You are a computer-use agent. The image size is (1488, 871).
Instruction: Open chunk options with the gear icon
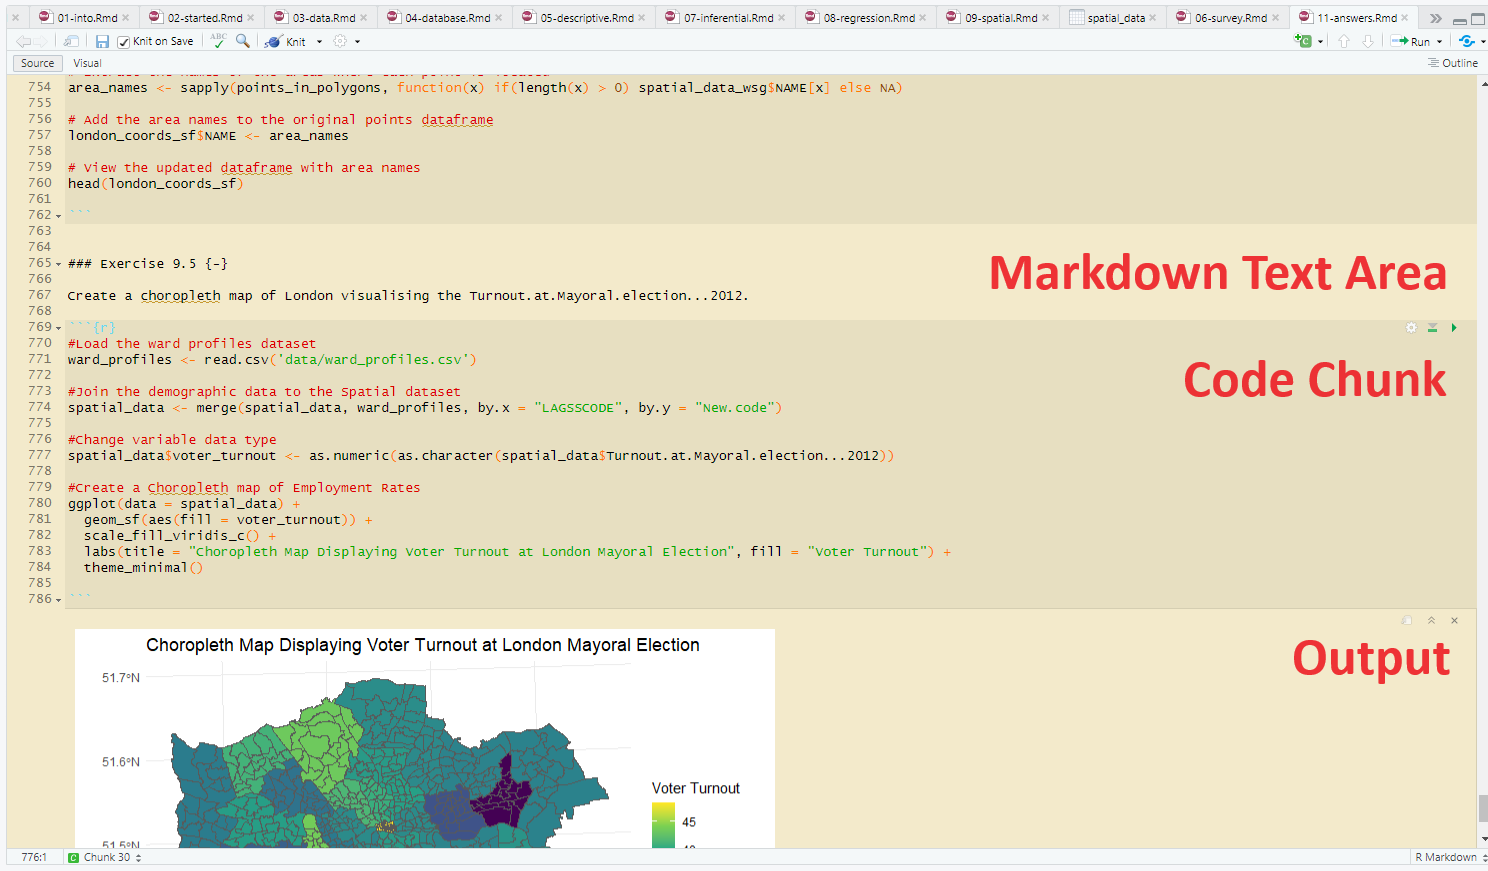coord(1411,327)
